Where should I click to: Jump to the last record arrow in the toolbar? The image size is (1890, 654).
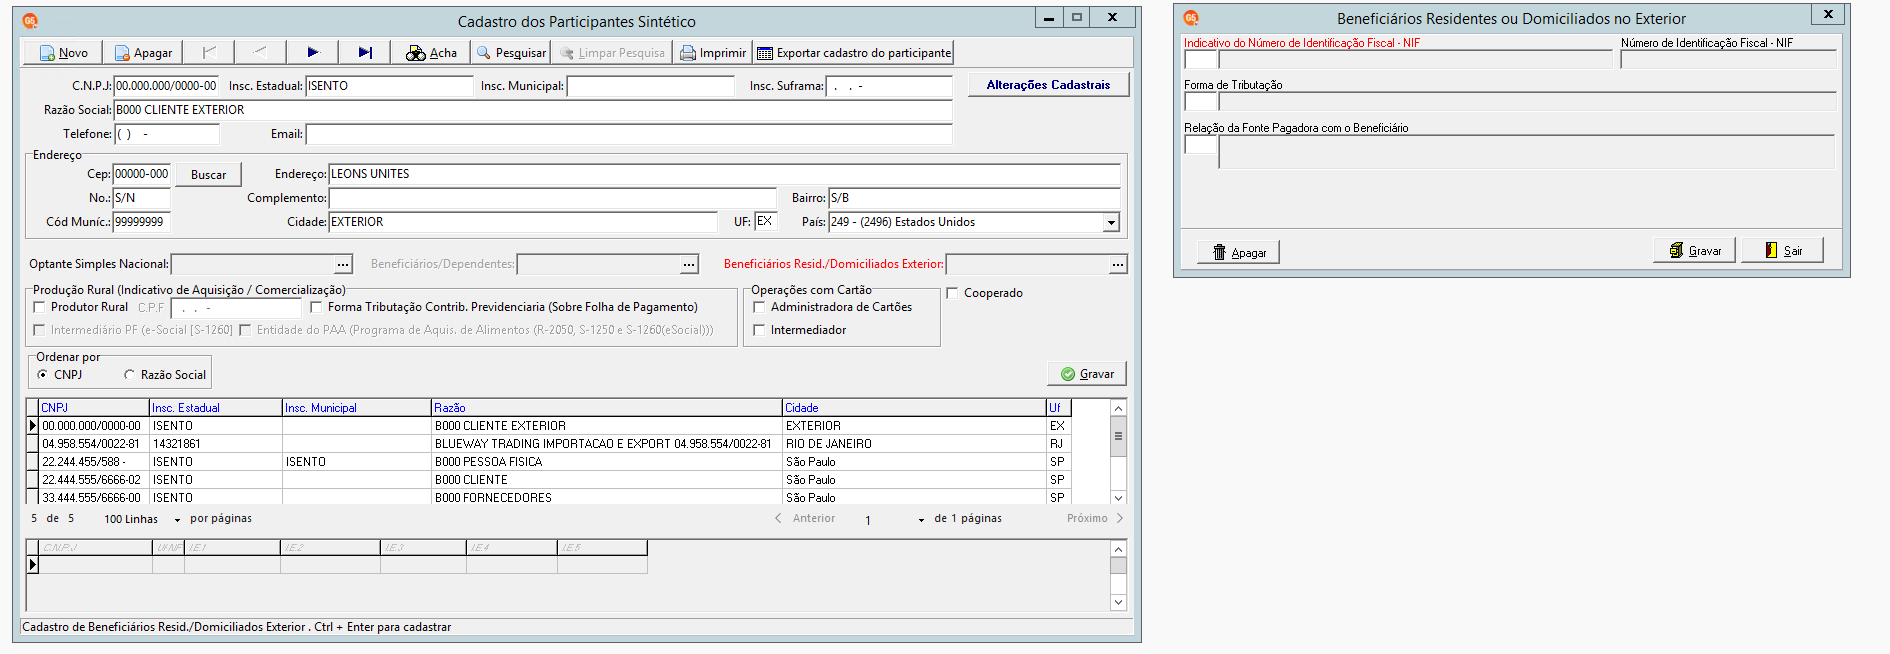(x=365, y=52)
